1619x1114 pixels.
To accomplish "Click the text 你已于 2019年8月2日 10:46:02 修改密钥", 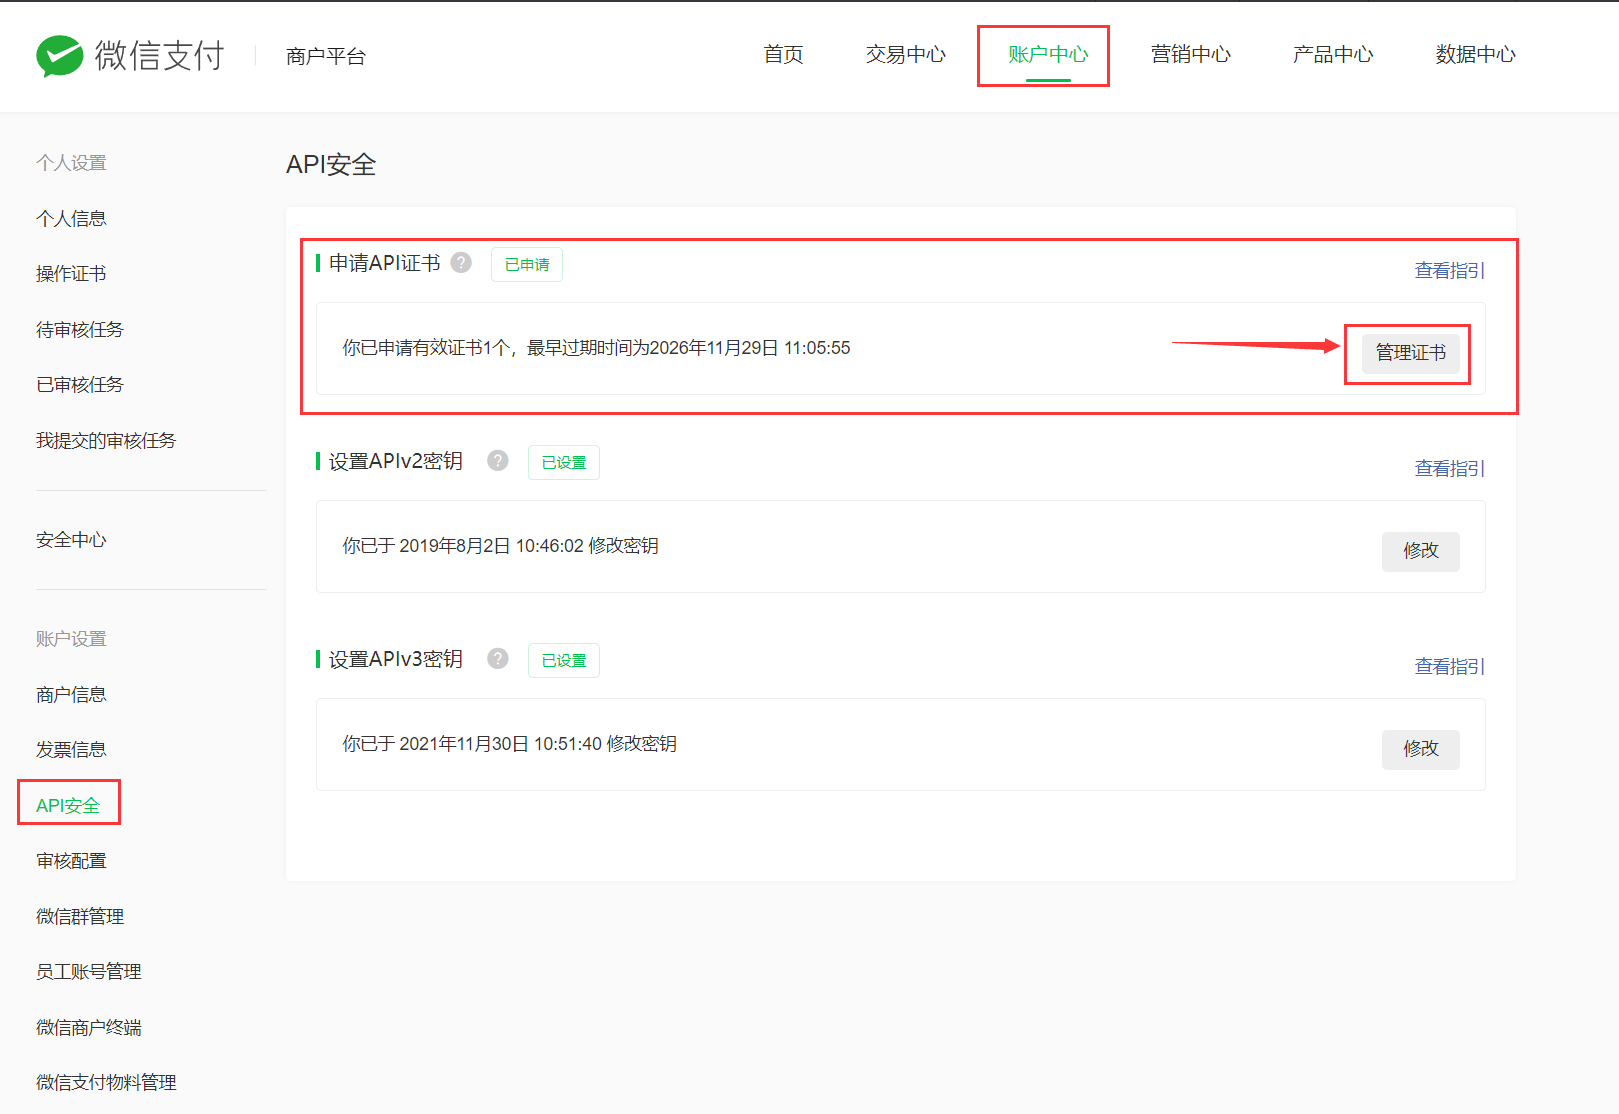I will coord(500,546).
